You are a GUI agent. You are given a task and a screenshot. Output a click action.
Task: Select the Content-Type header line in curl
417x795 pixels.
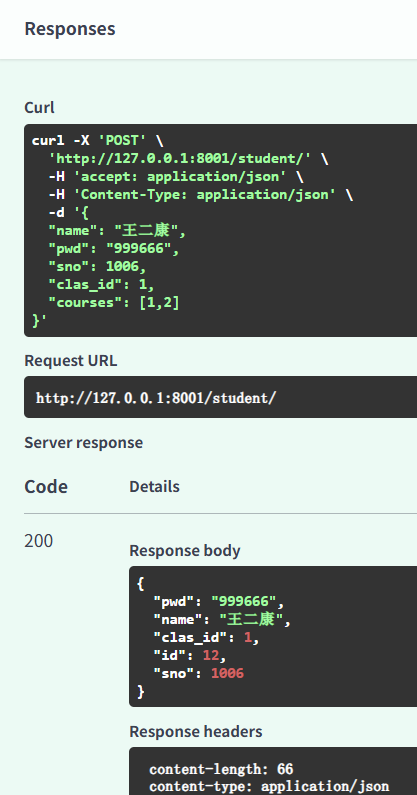pos(200,195)
